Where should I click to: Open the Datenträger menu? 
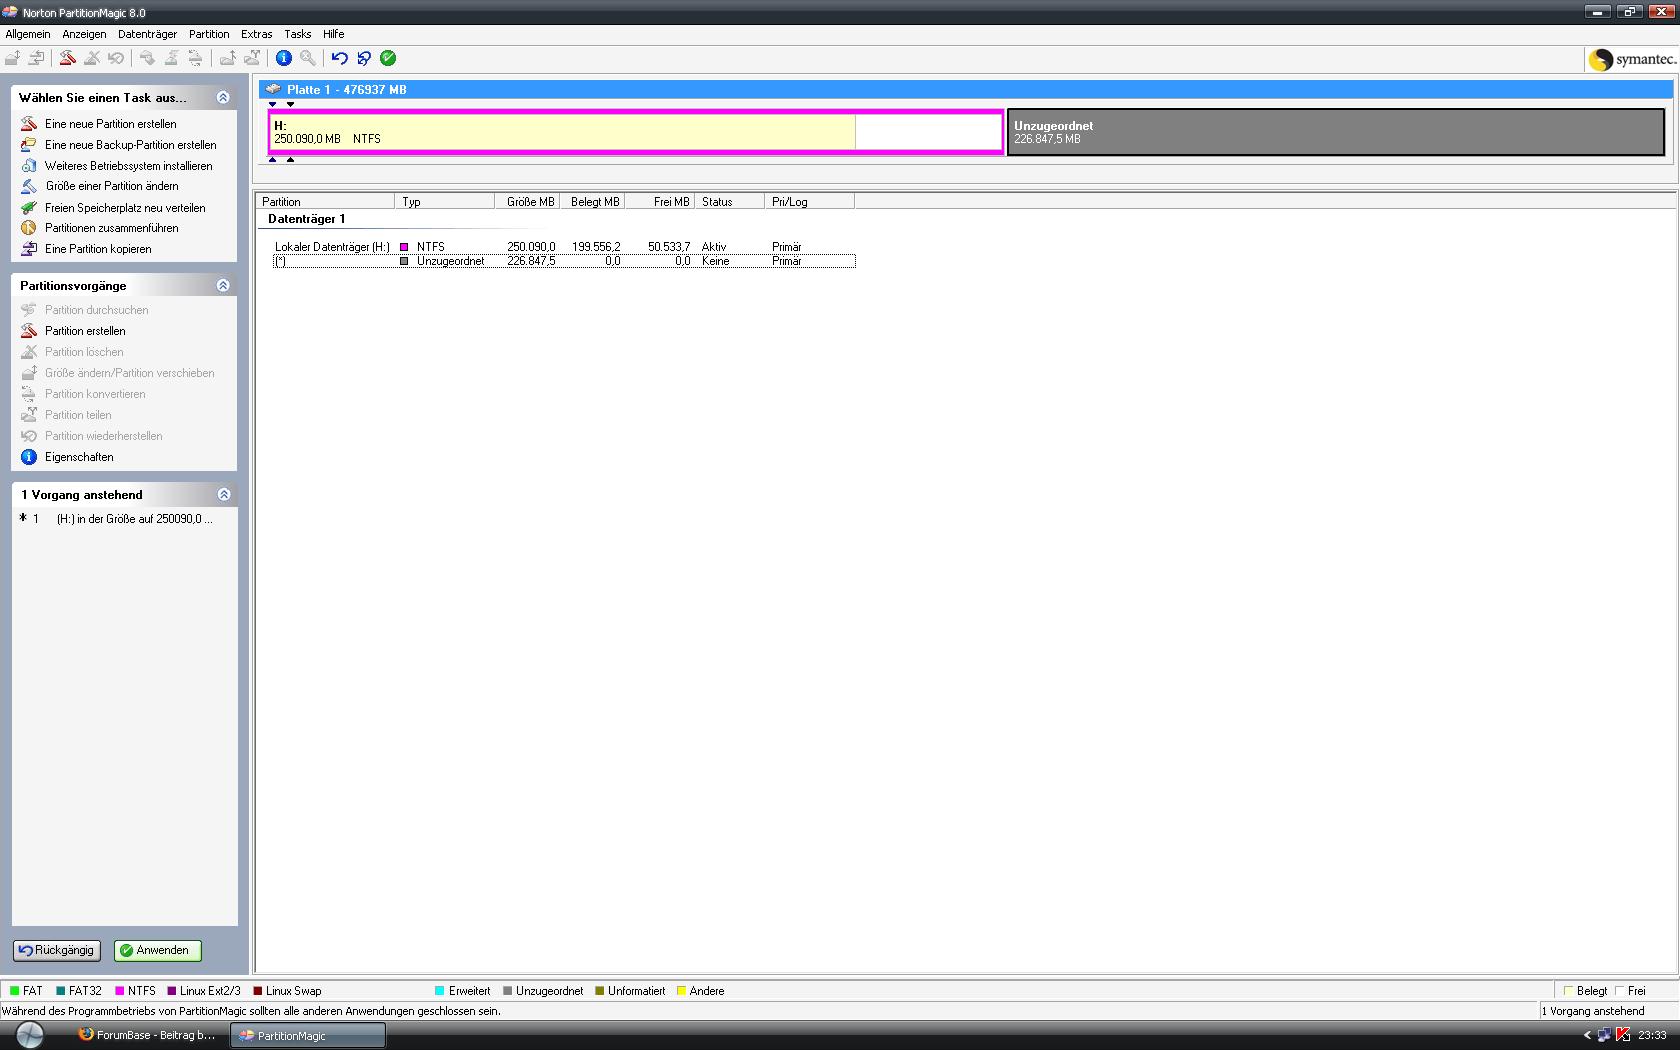tap(147, 34)
